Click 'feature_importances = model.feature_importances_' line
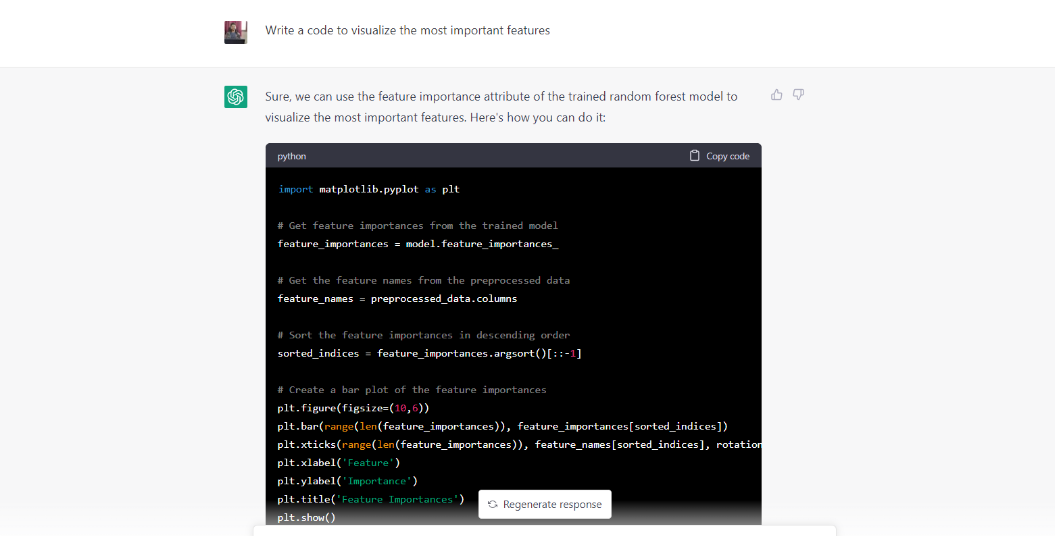Image resolution: width=1055 pixels, height=536 pixels. click(x=418, y=243)
